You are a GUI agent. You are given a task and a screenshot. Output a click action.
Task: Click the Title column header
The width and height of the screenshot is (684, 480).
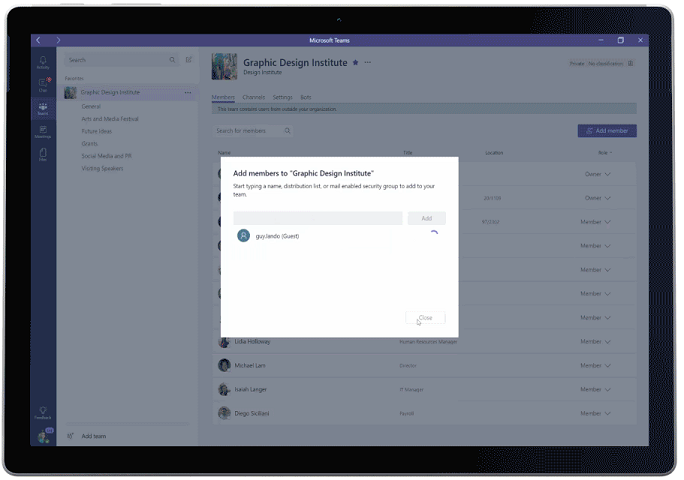(408, 153)
